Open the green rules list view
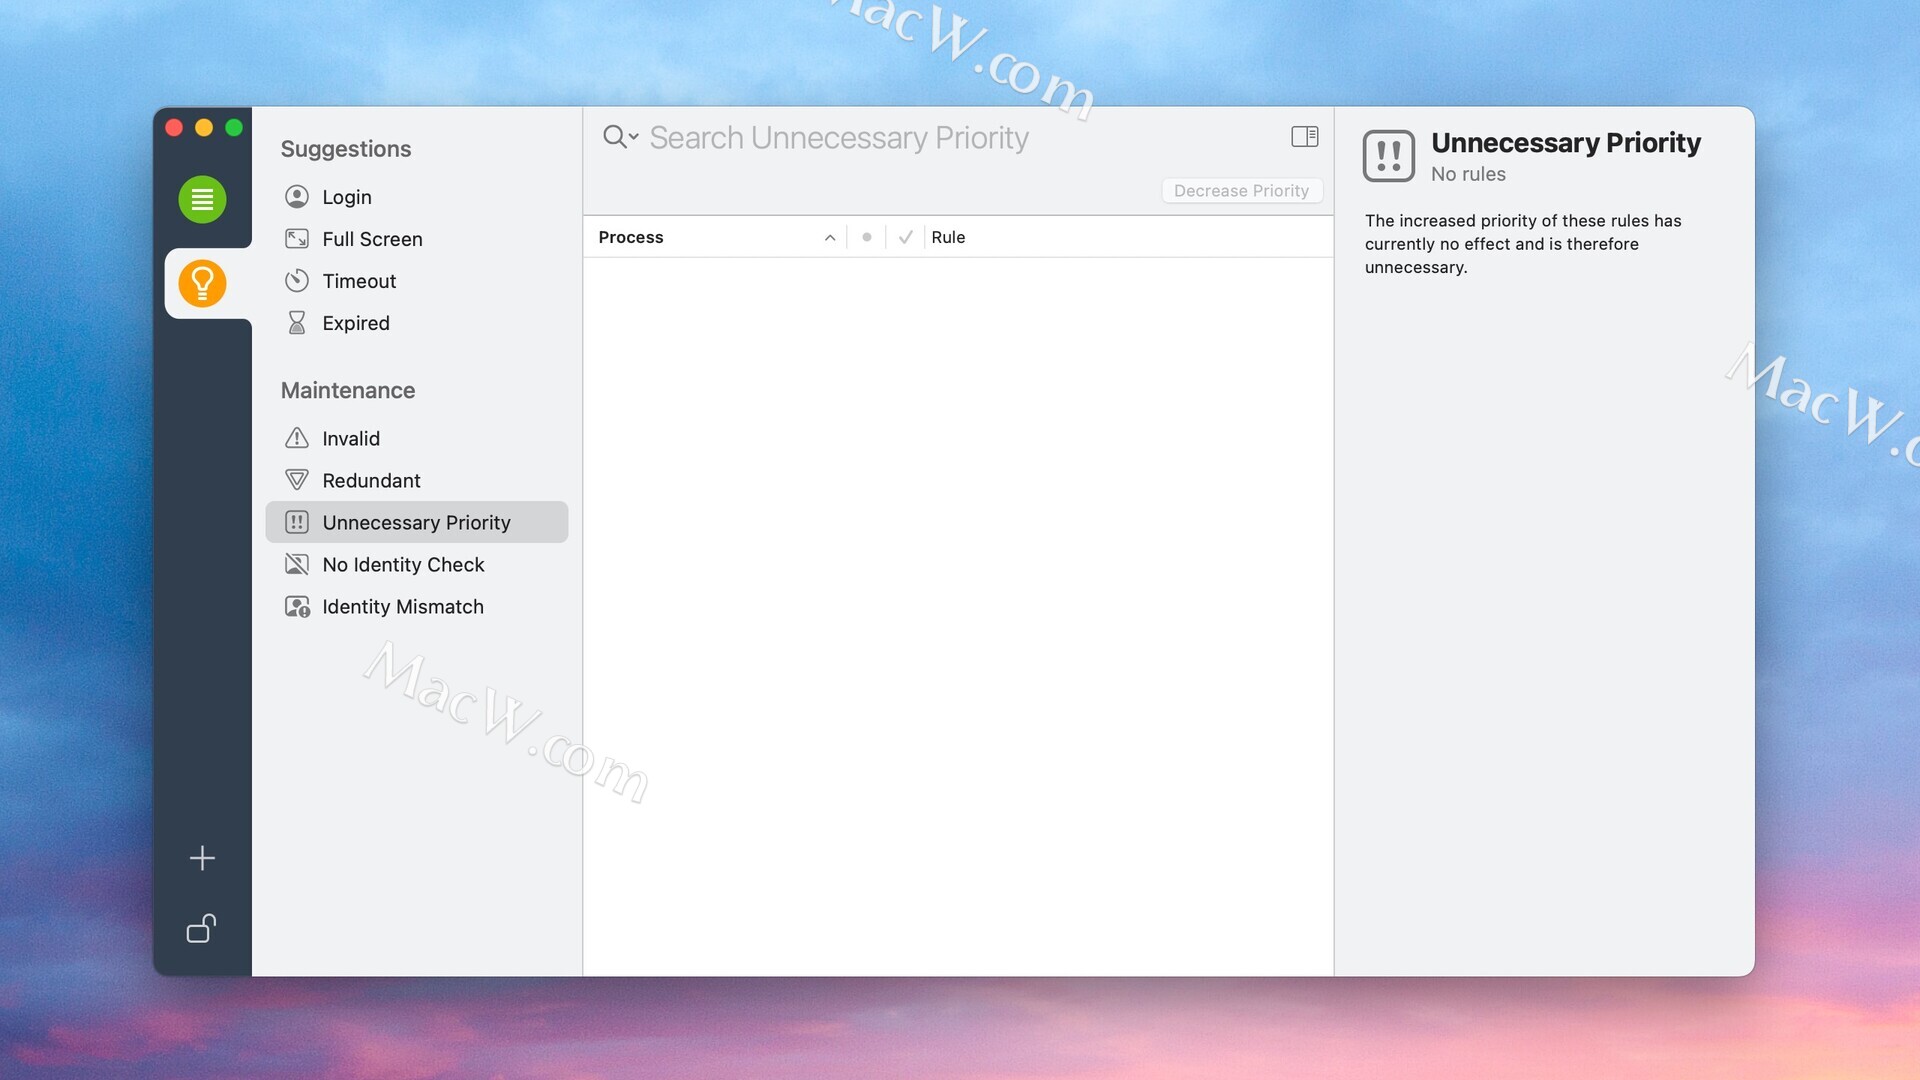1920x1080 pixels. (202, 199)
